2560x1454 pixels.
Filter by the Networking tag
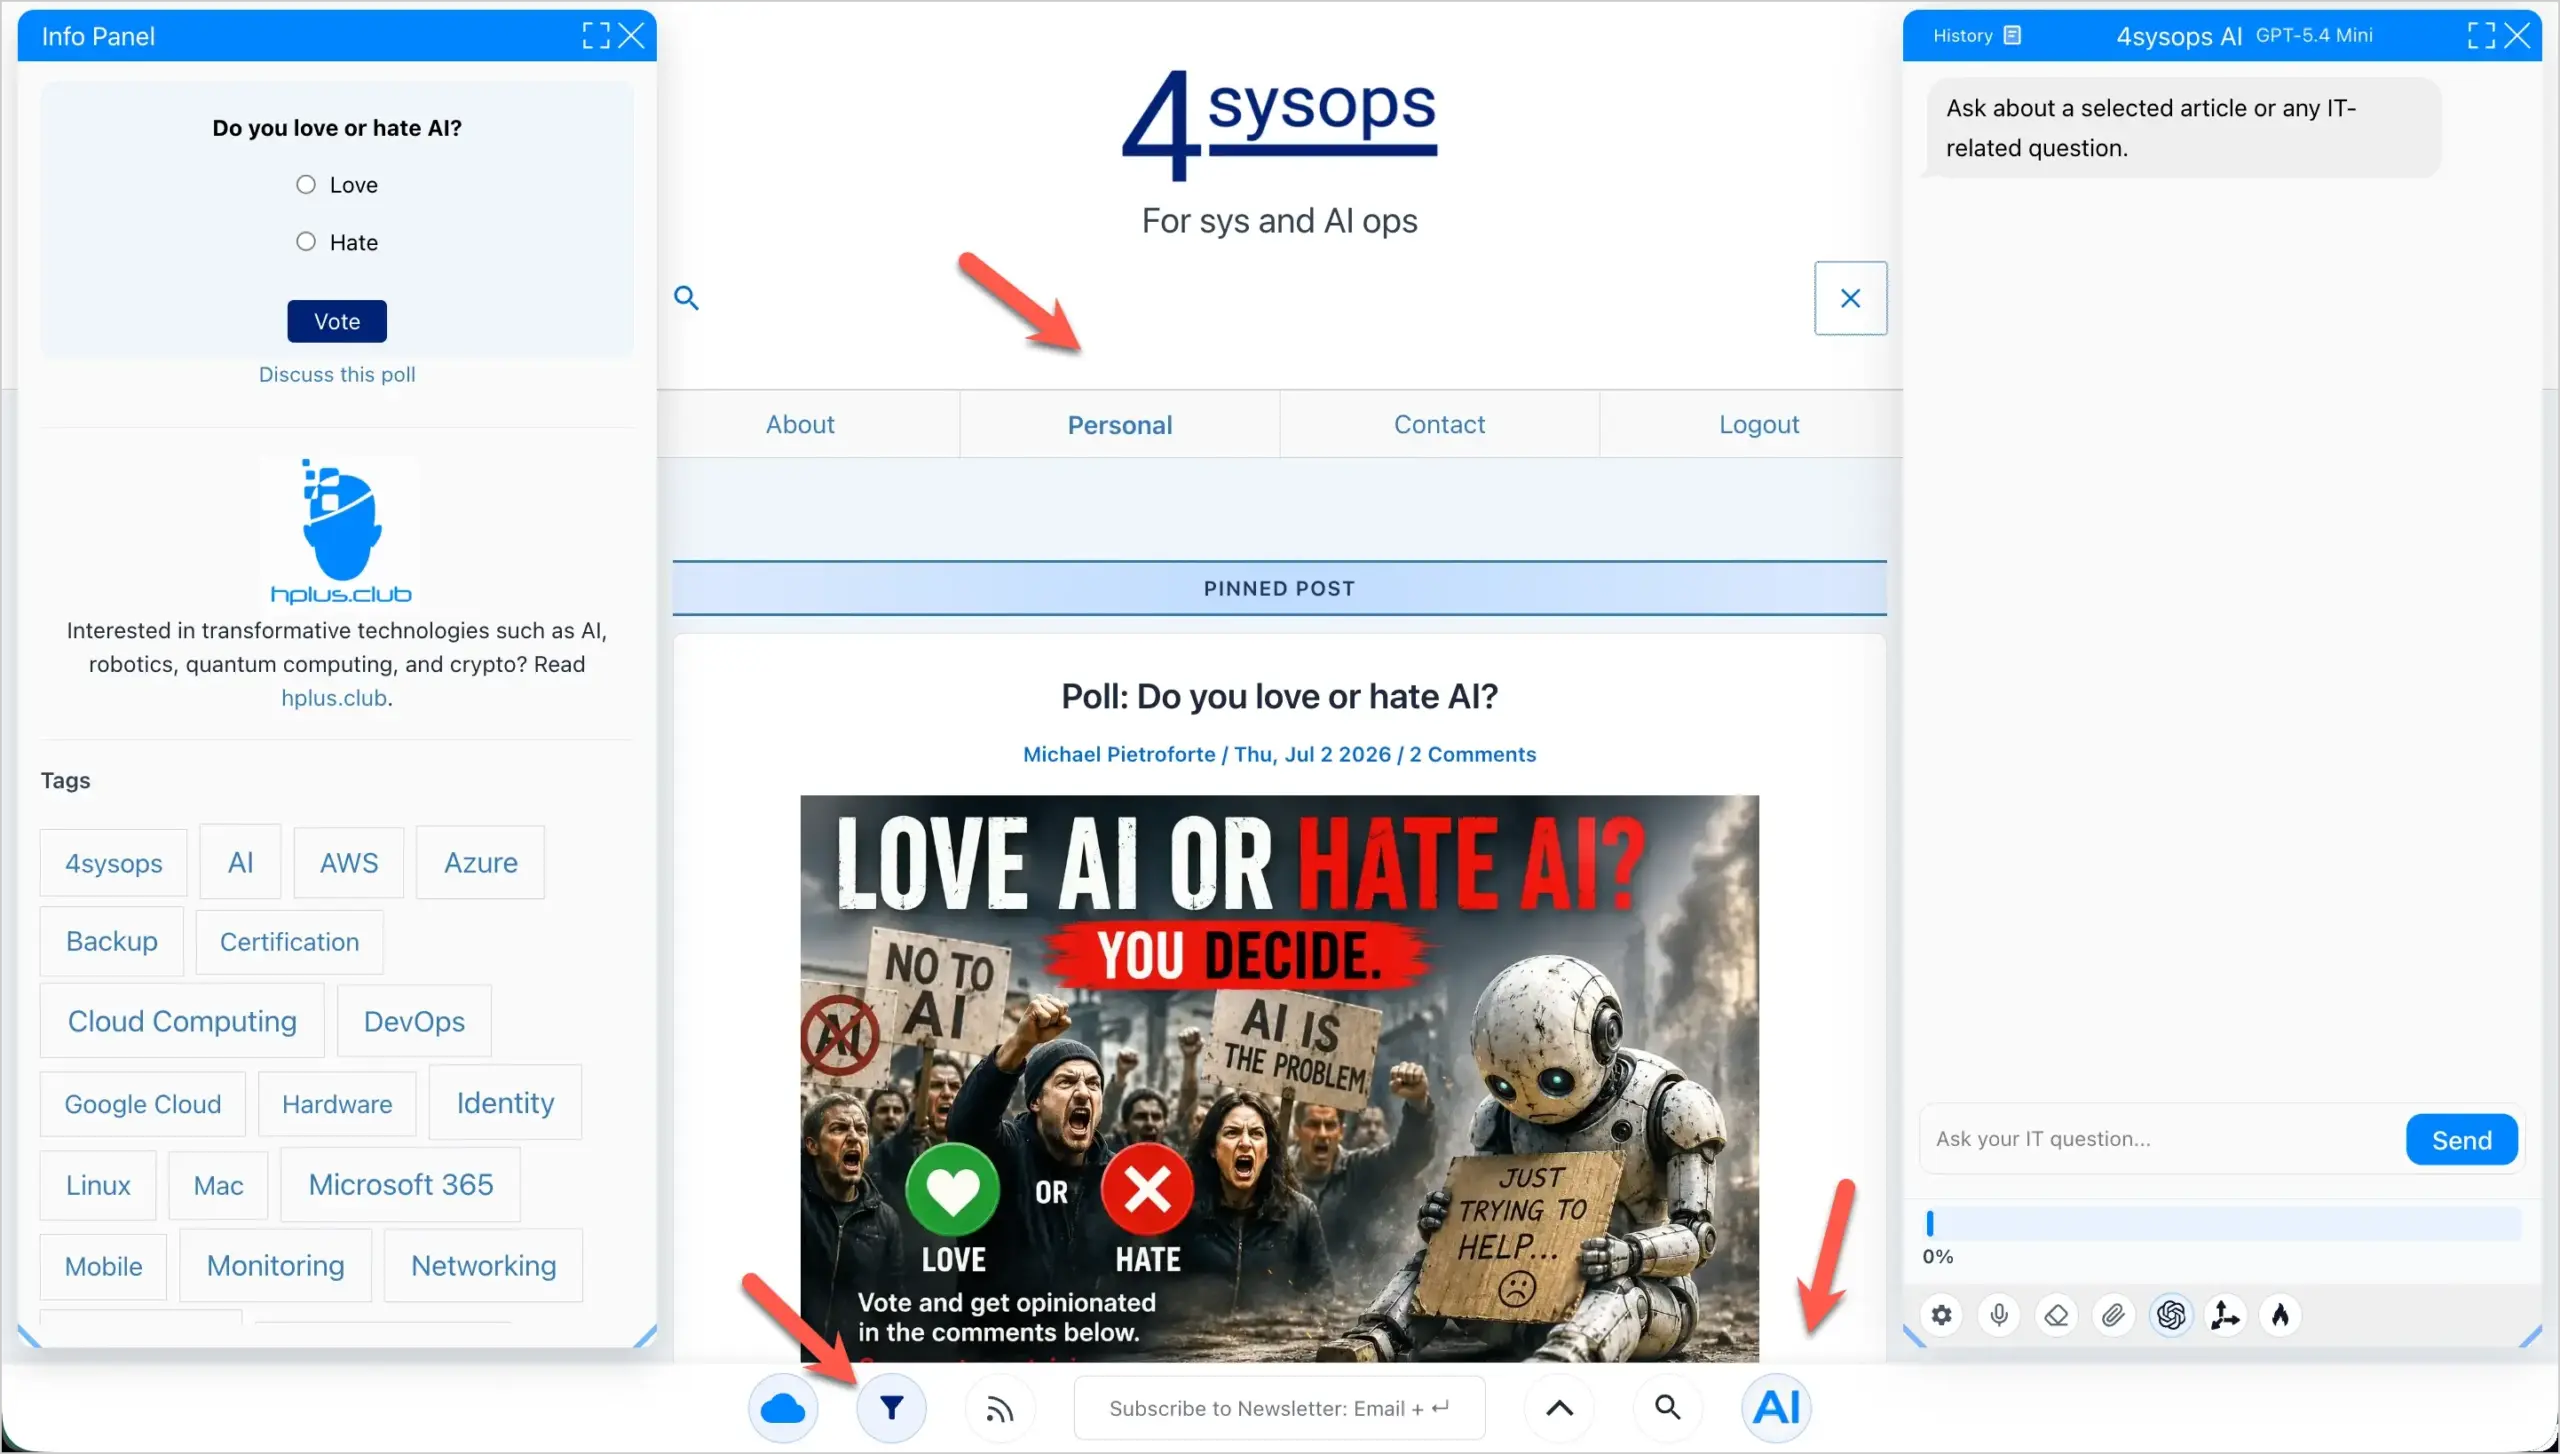(483, 1265)
